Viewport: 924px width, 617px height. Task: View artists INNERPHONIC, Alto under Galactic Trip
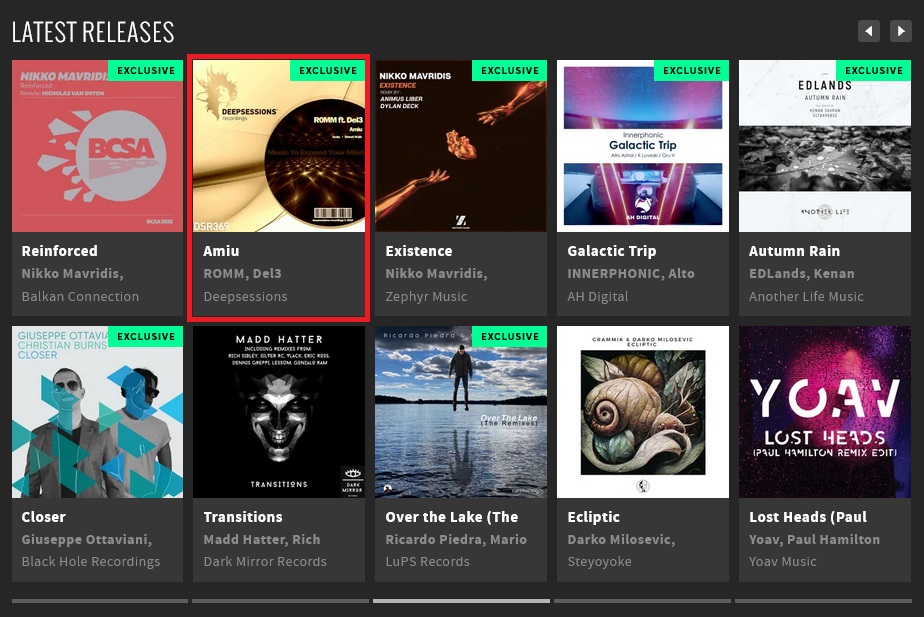631,273
